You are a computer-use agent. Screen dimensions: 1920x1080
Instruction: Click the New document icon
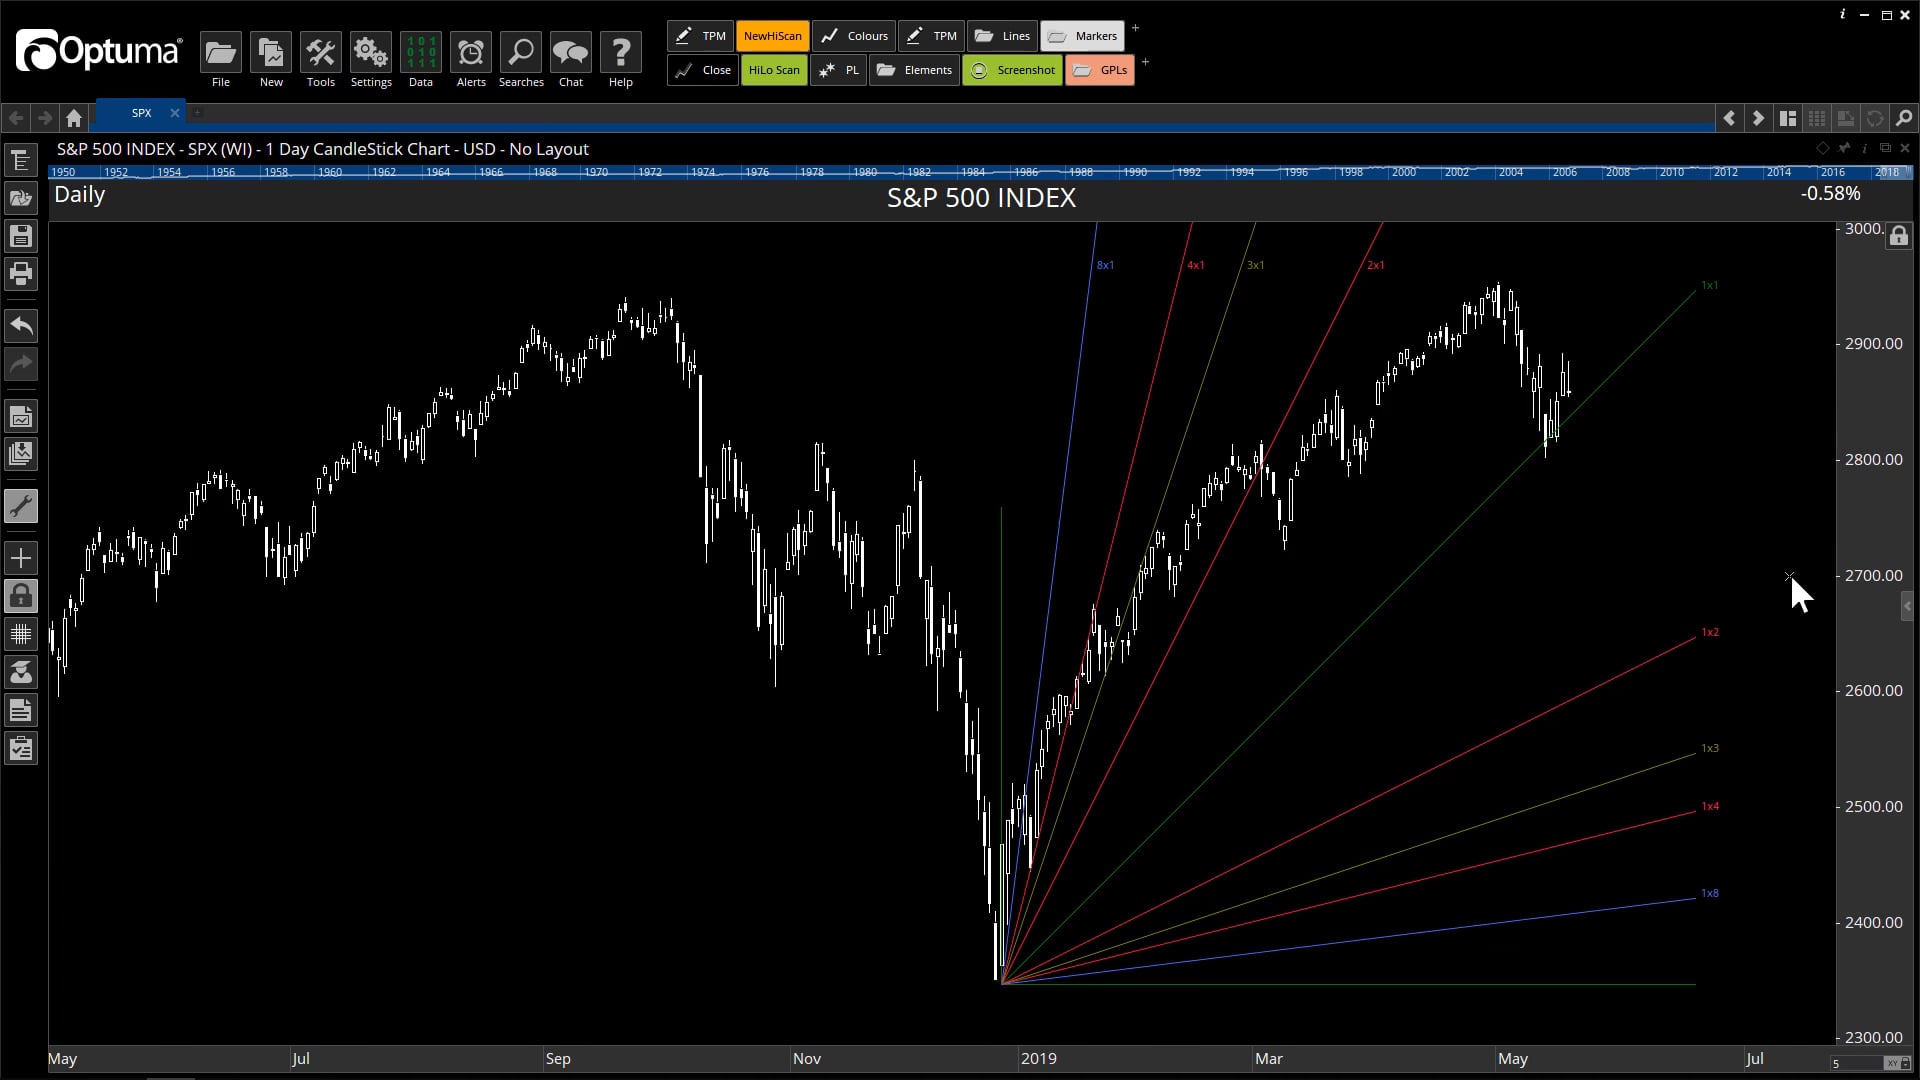[271, 53]
